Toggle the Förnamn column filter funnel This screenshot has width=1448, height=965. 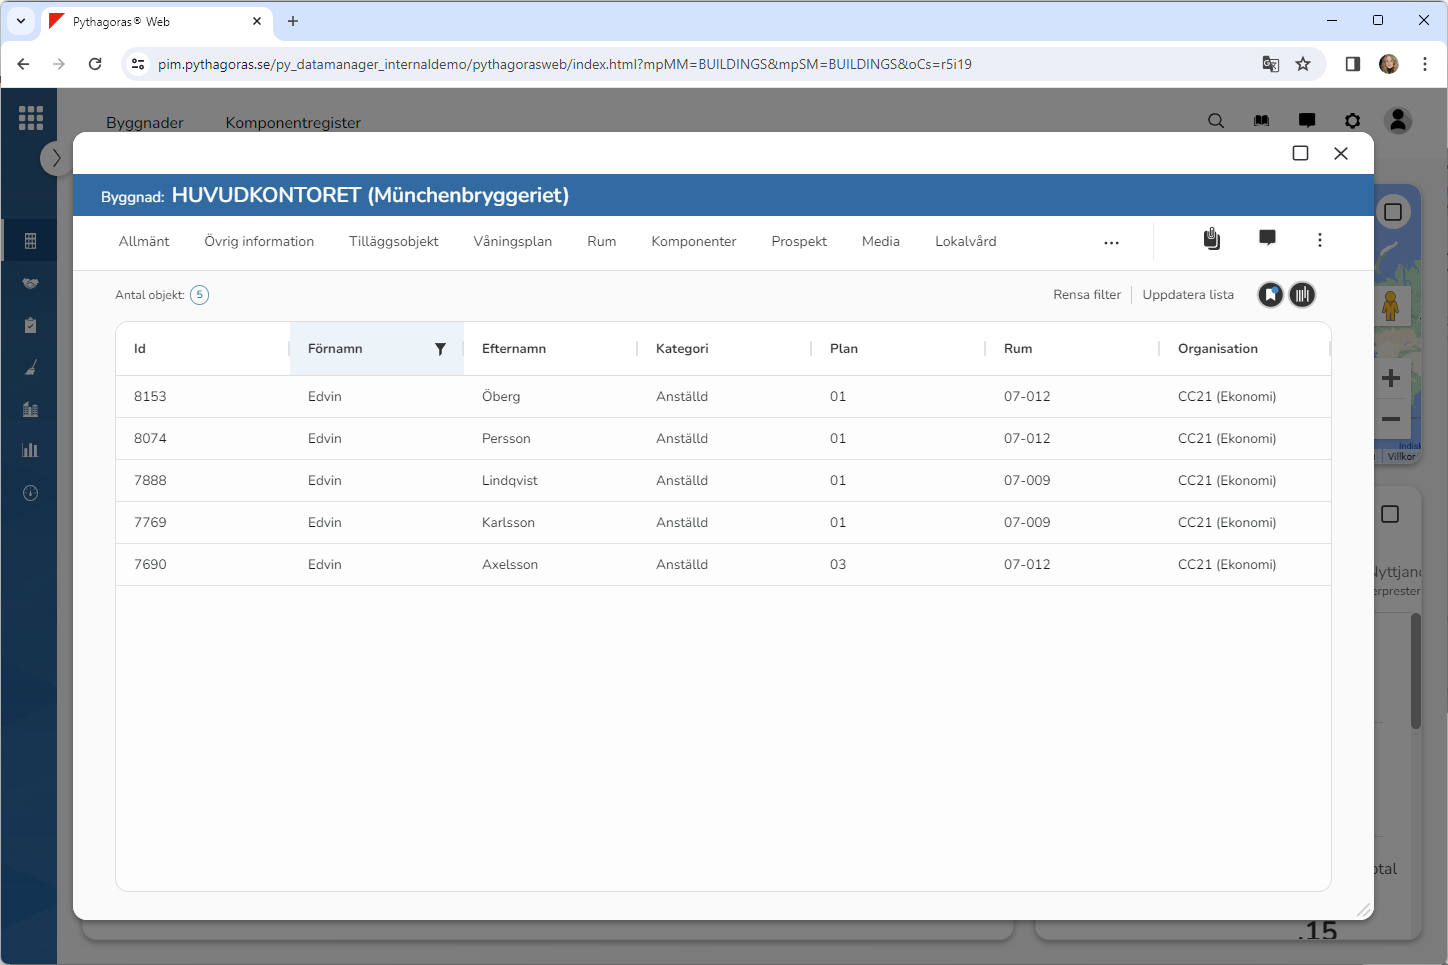[x=440, y=349]
